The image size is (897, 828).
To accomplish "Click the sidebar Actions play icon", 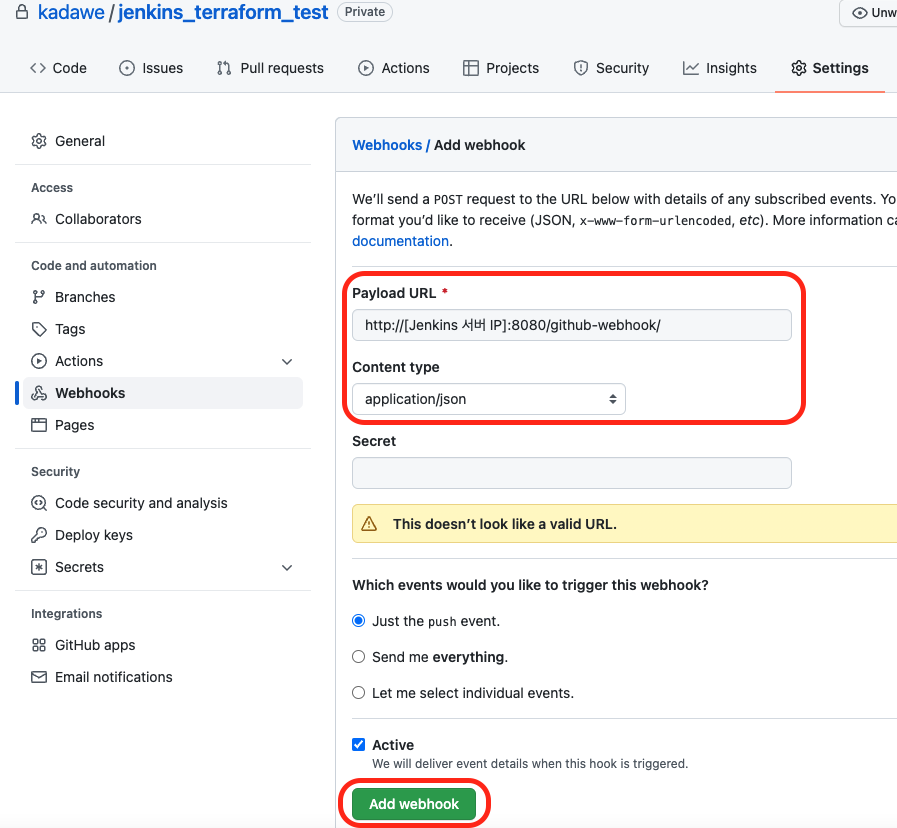I will point(39,361).
